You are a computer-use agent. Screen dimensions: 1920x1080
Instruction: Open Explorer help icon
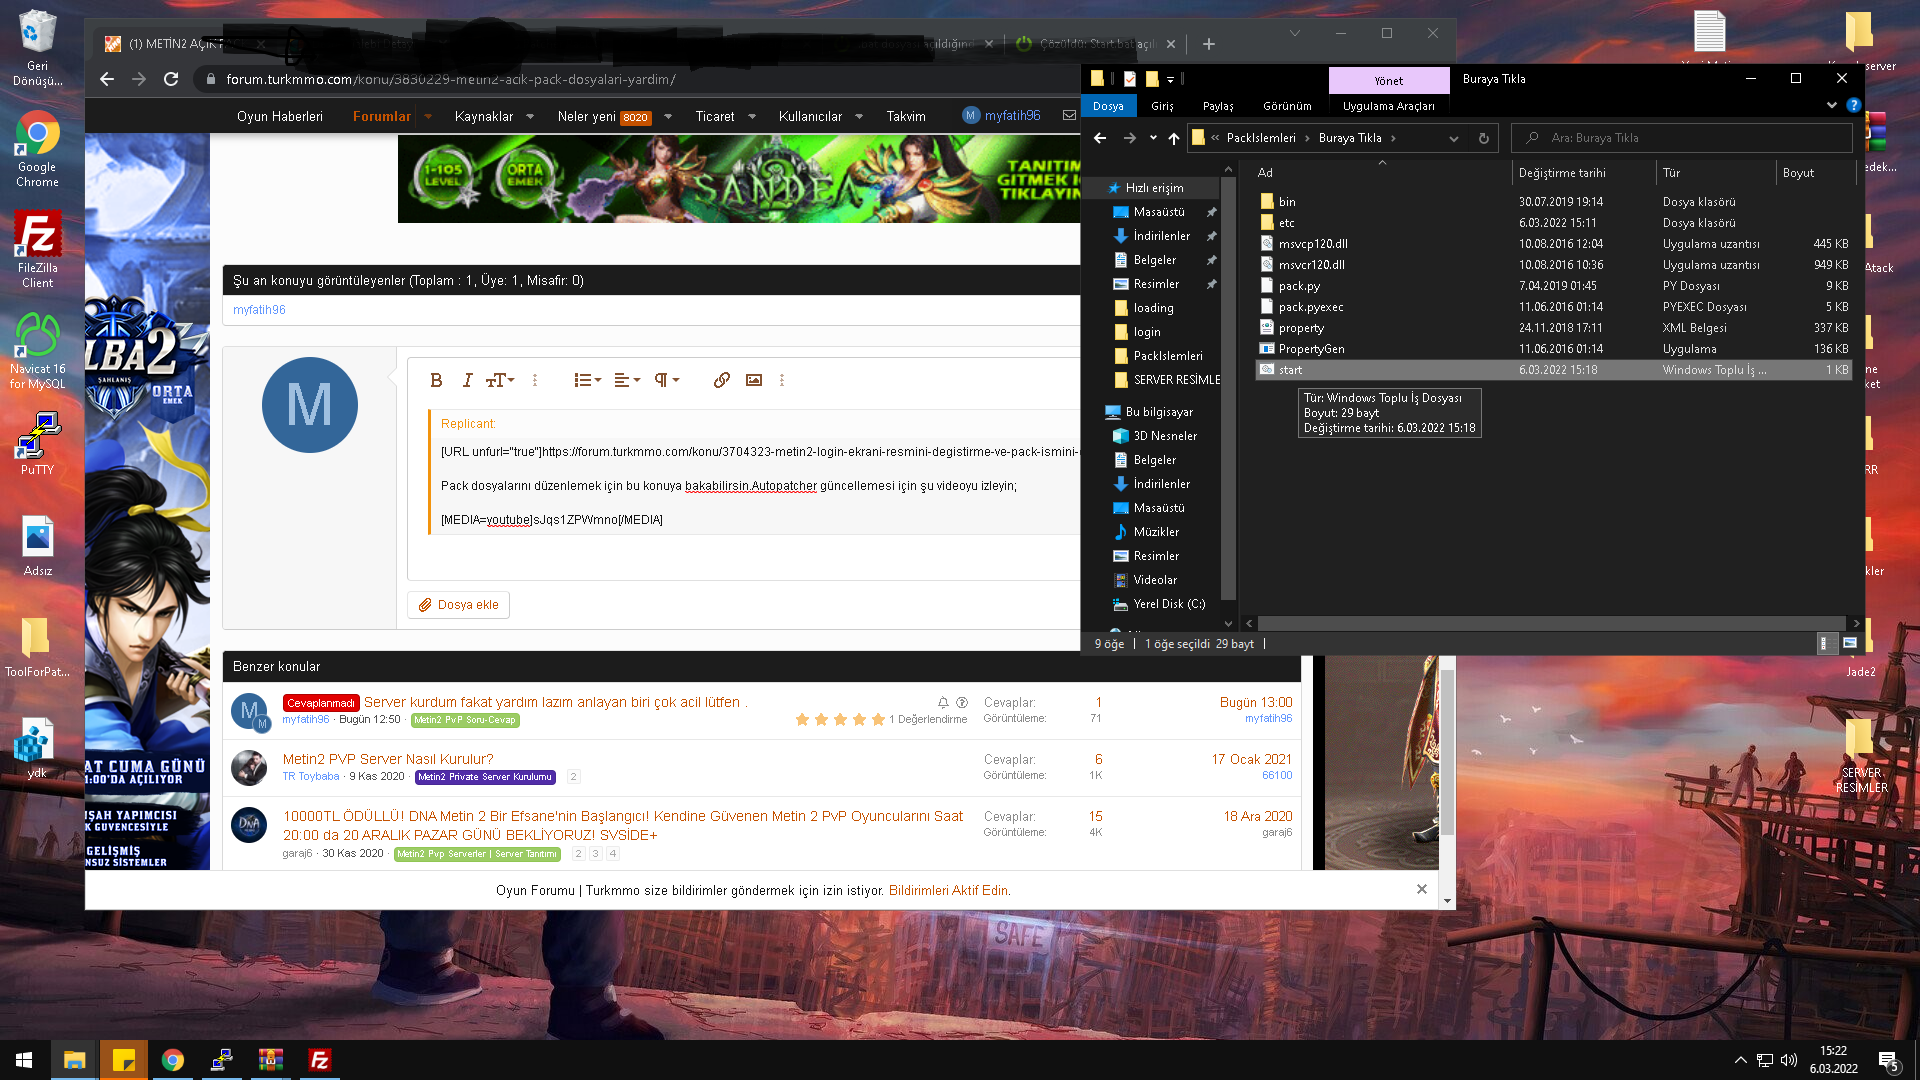point(1854,105)
